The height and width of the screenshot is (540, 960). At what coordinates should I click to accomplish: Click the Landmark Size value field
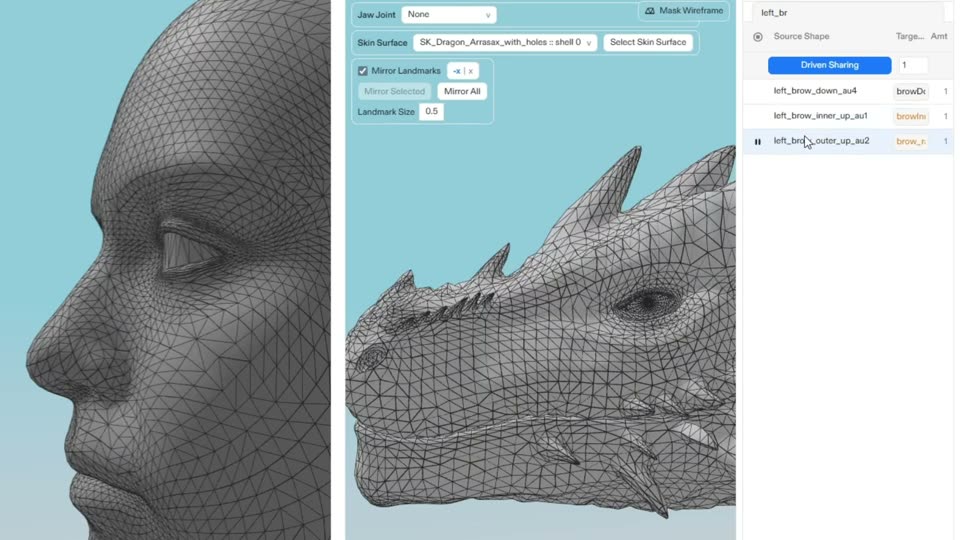tap(431, 111)
